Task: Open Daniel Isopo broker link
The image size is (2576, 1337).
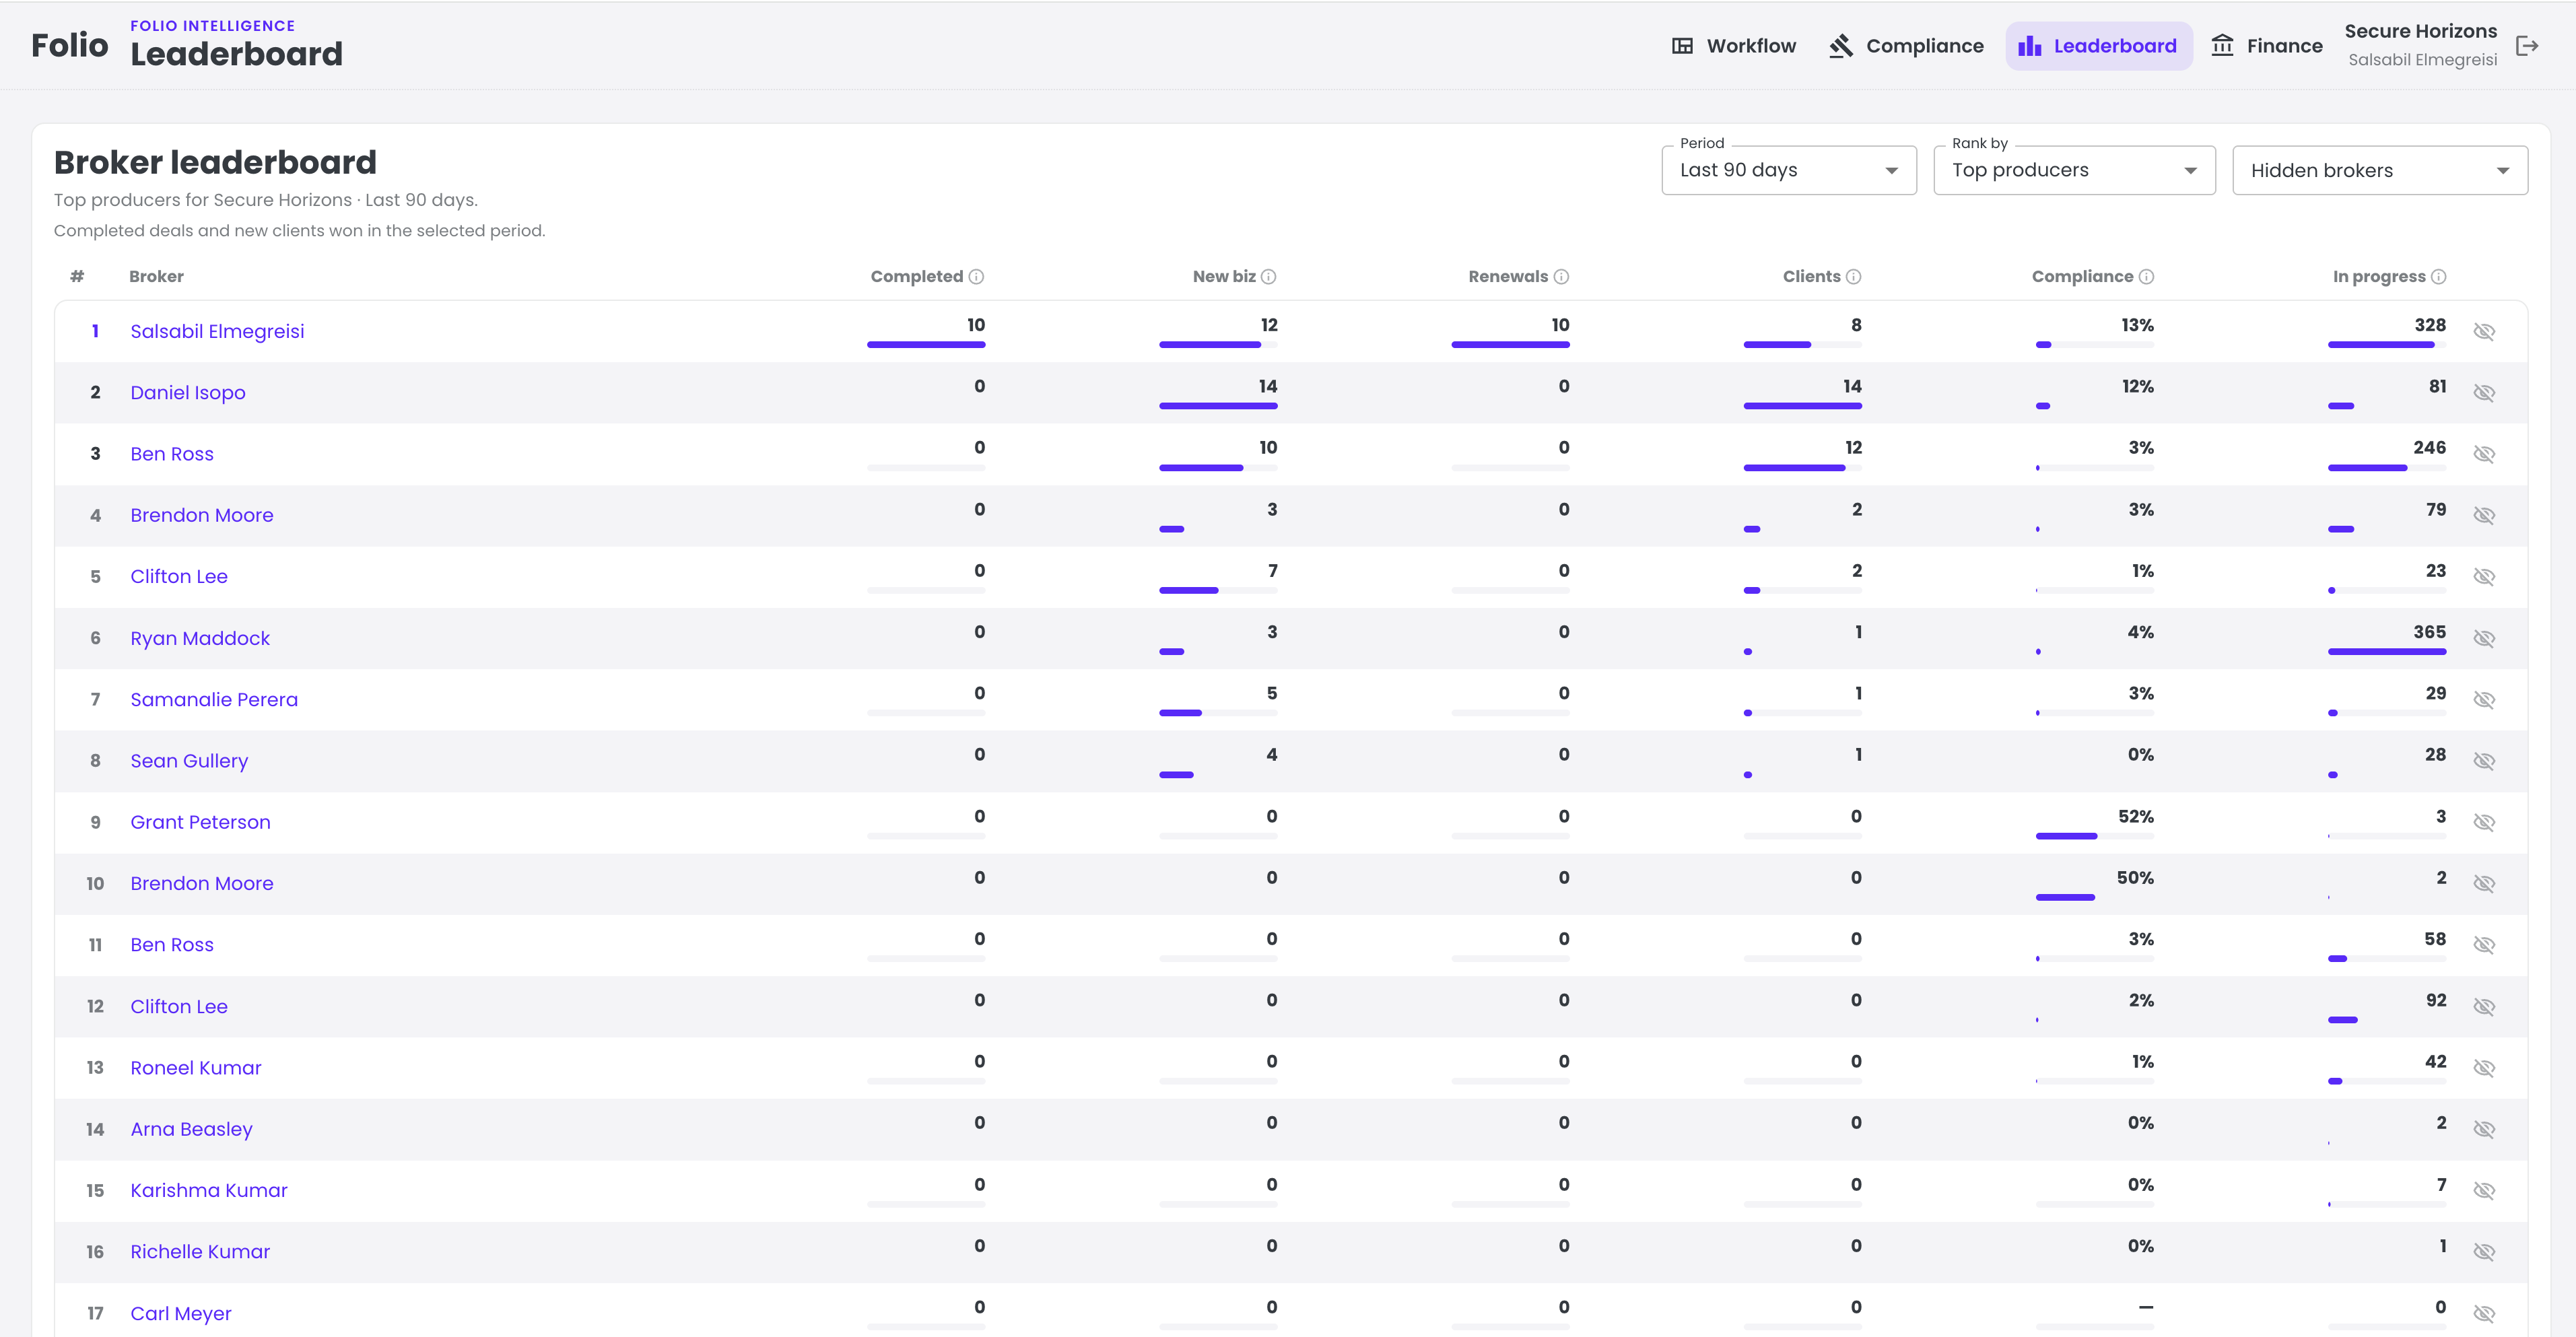Action: (x=188, y=393)
